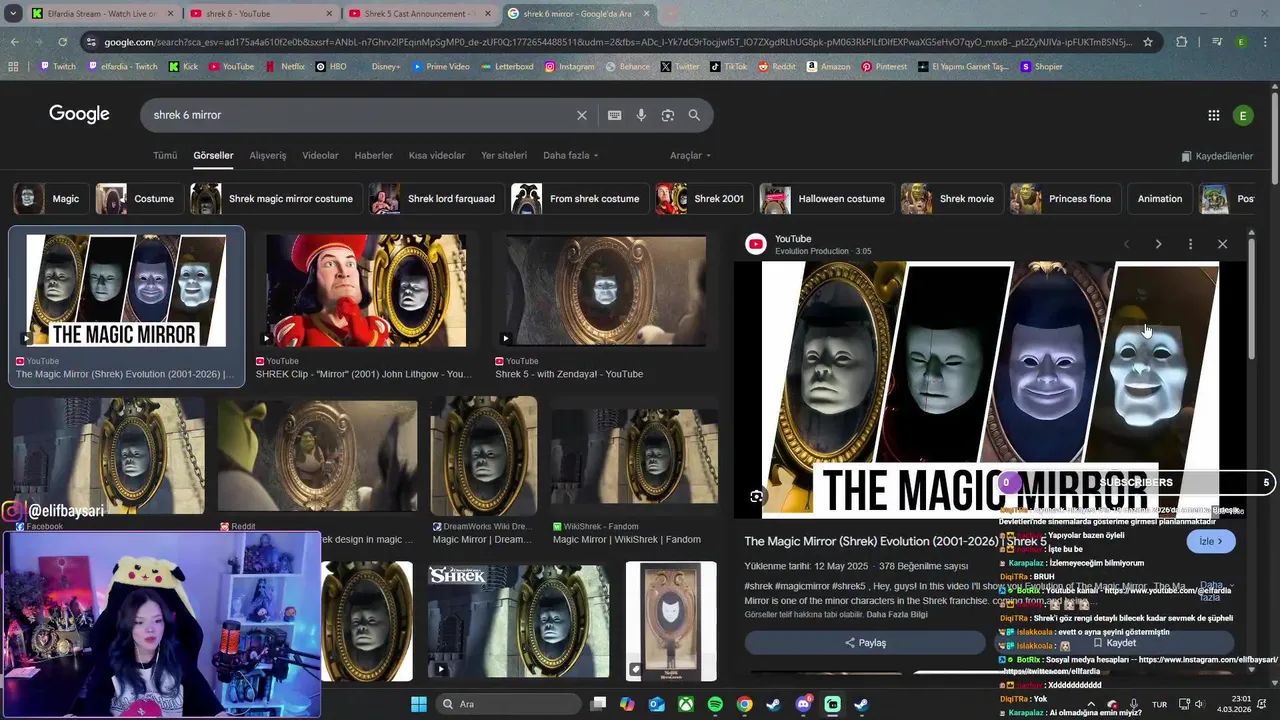
Task: Open Outlook from the taskbar
Action: (657, 704)
